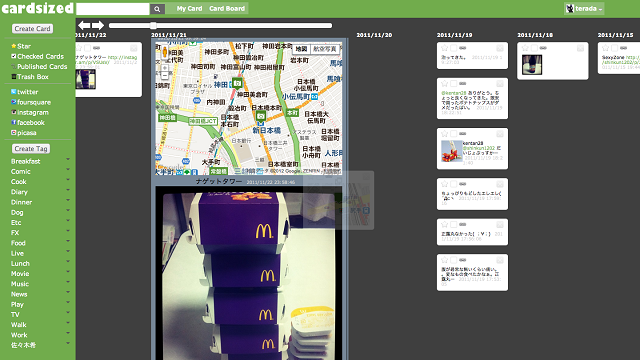Go to previous dates with left arrow
The image size is (640, 360).
[84, 25]
